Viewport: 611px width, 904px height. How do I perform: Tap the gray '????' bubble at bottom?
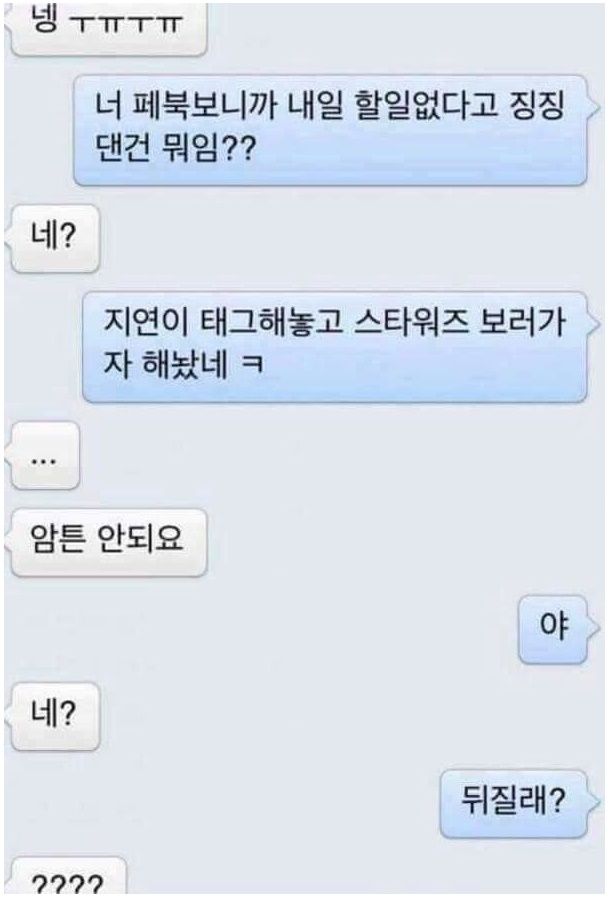[68, 881]
